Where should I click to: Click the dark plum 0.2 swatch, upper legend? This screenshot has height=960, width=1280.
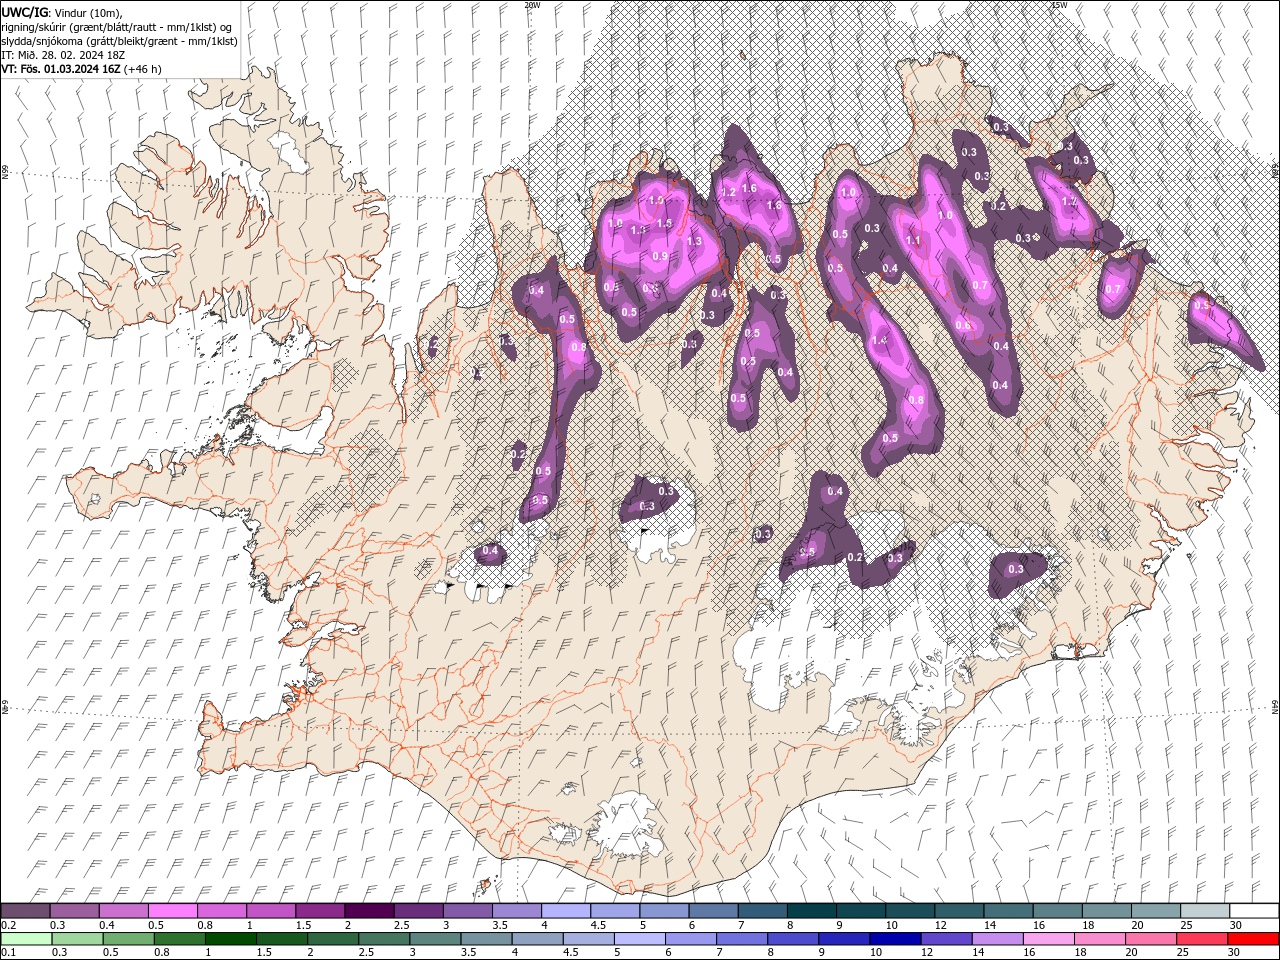(25, 911)
